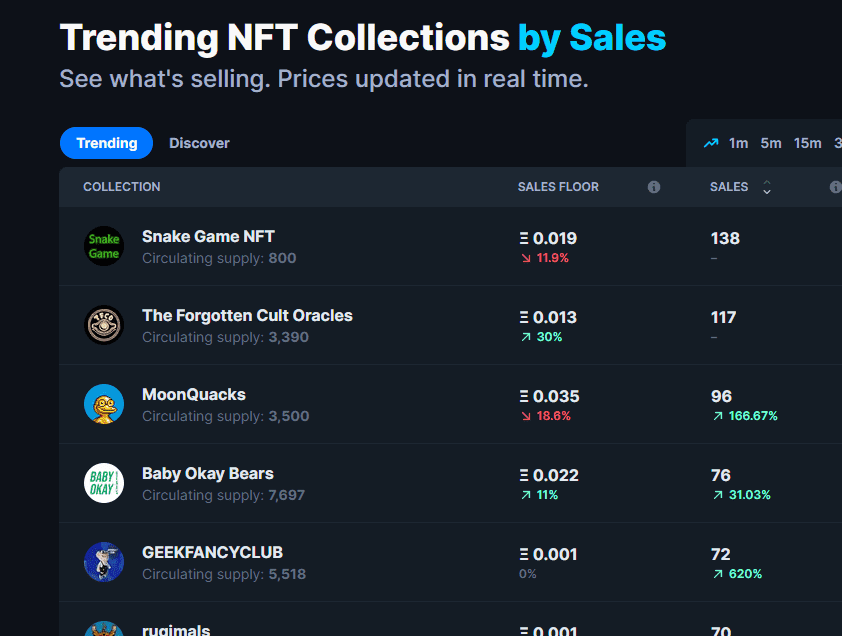Image resolution: width=842 pixels, height=636 pixels.
Task: Open the MoonQuacks collection page
Action: 194,394
